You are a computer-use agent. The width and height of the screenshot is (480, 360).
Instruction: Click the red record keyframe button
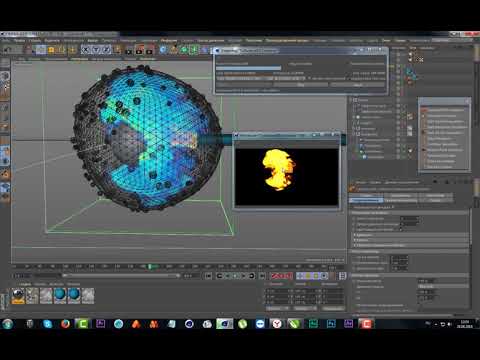[x=276, y=276]
